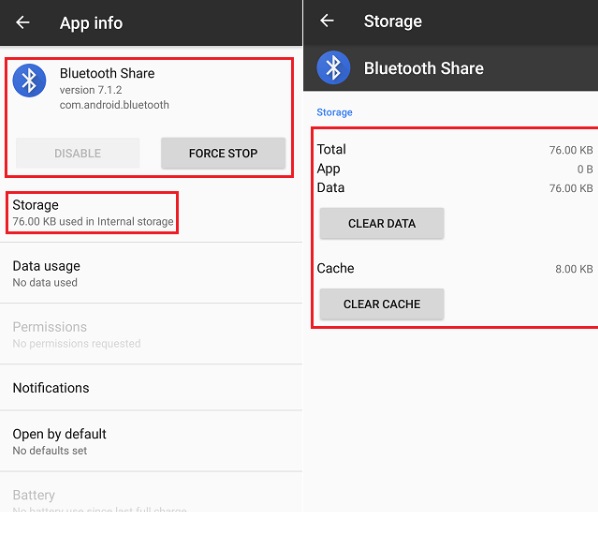
Task: Click 'Bluetooth Share' title in Storage screen
Action: (x=424, y=68)
